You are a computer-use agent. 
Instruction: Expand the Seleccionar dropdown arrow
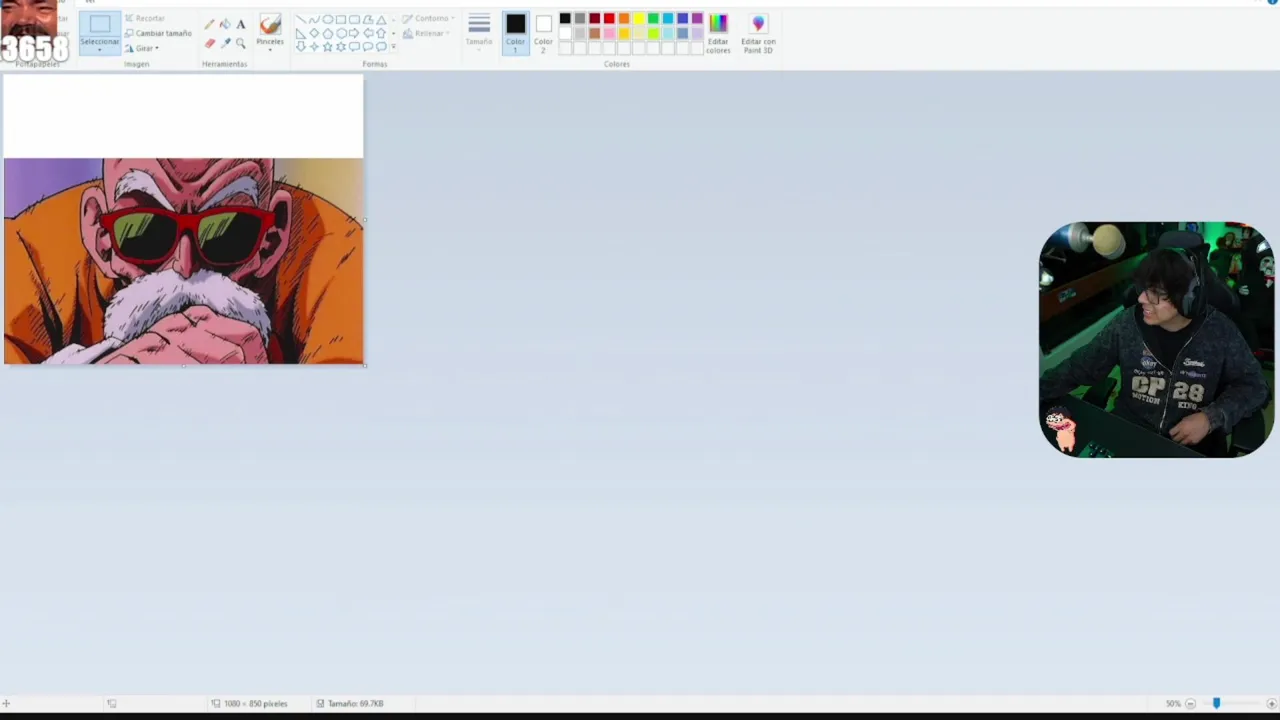pyautogui.click(x=100, y=48)
